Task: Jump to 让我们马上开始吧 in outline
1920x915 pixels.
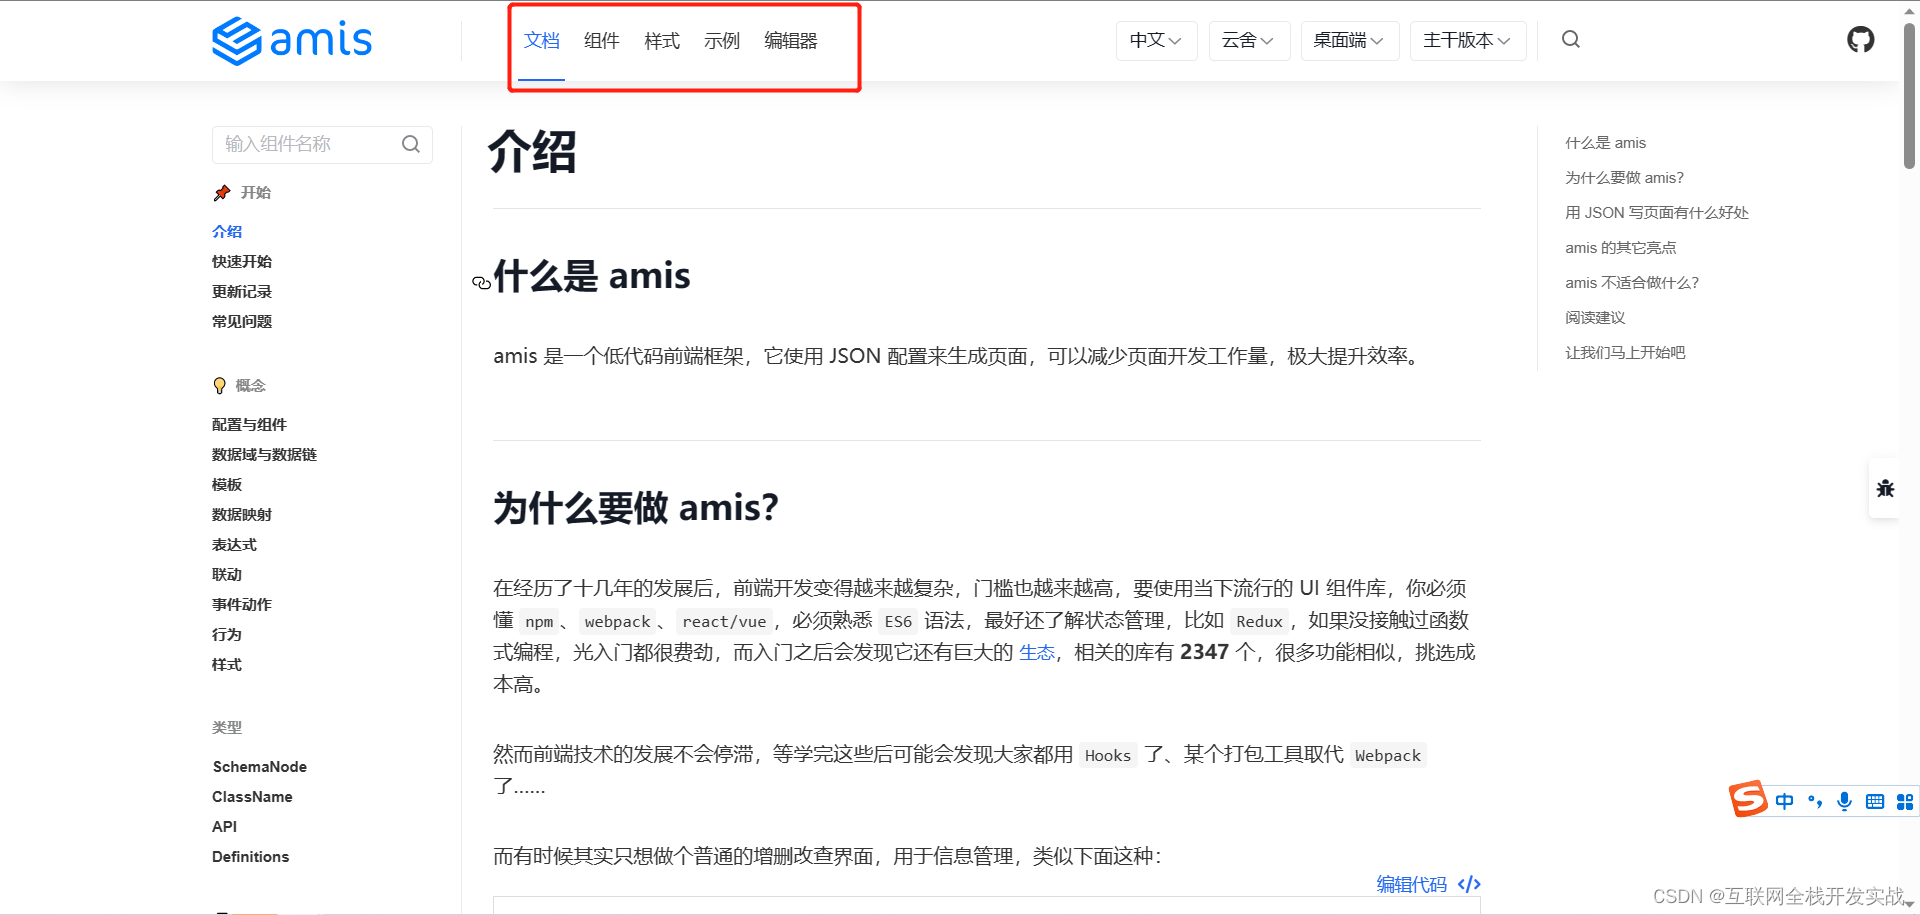Action: tap(1625, 353)
